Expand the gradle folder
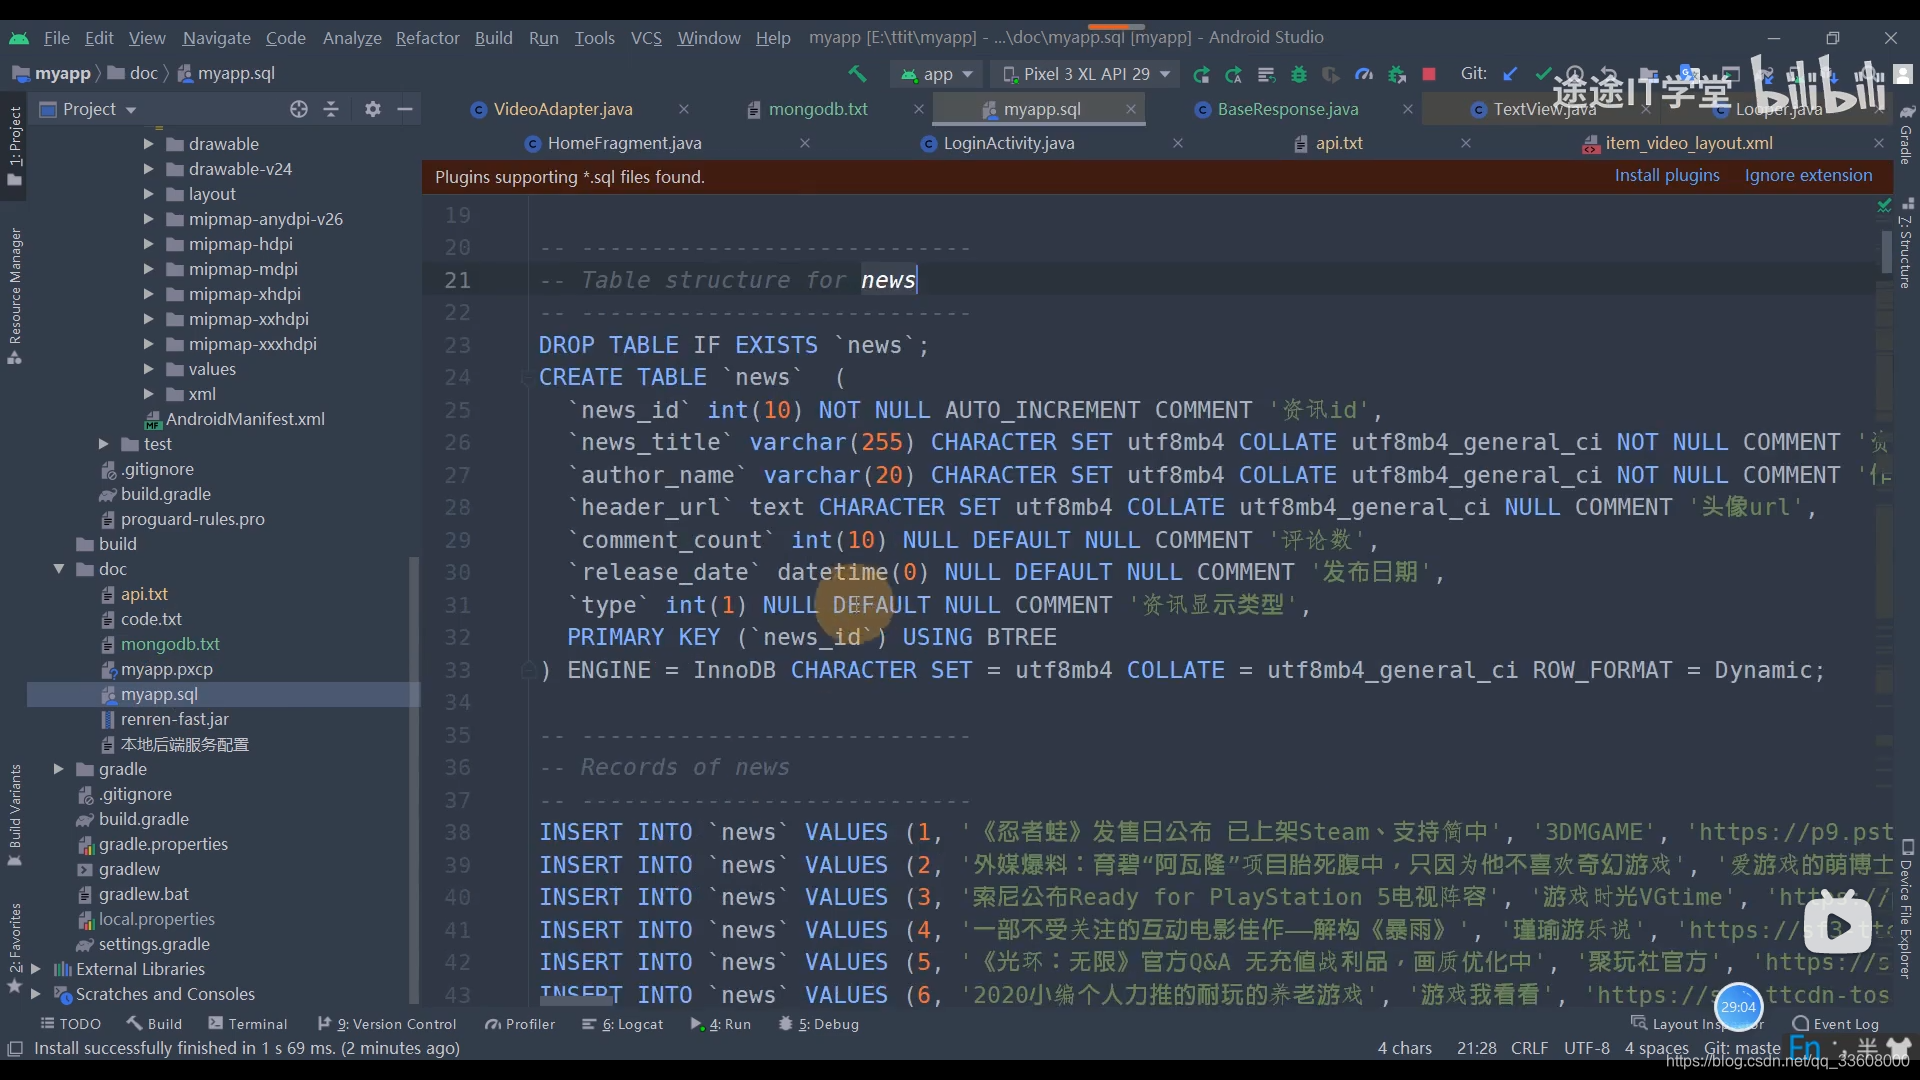1920x1080 pixels. 59,769
